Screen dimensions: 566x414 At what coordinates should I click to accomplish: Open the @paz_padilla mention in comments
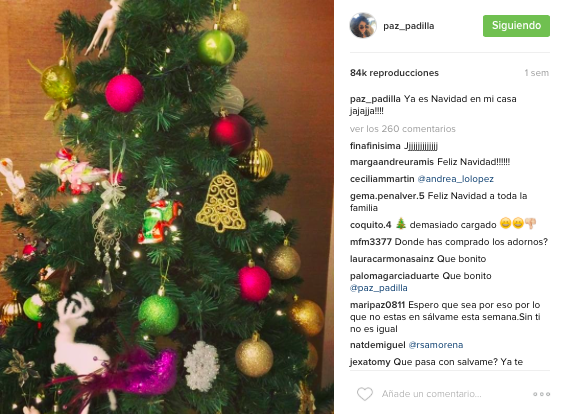379,288
